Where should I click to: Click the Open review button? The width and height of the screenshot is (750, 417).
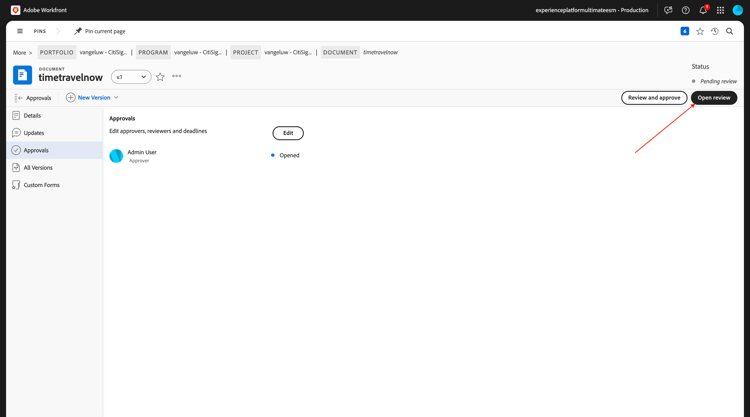[x=714, y=98]
